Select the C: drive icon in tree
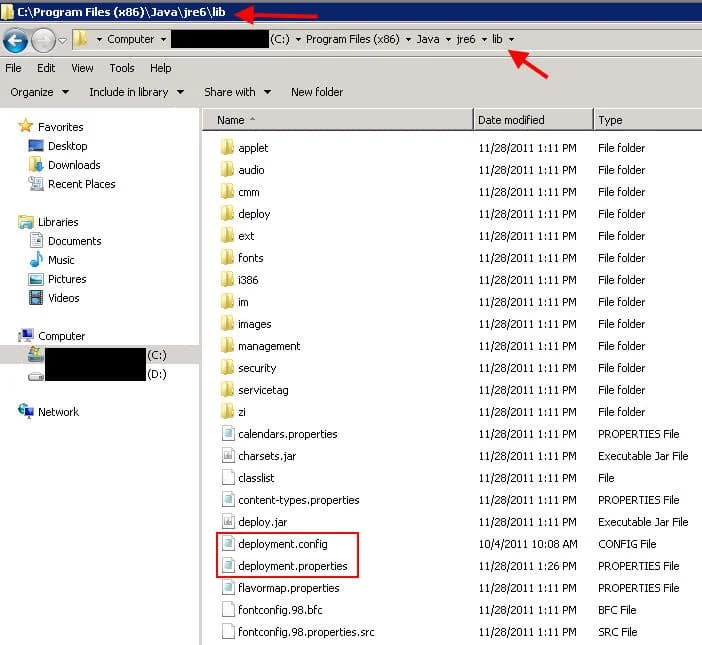The width and height of the screenshot is (702, 645). click(x=36, y=355)
